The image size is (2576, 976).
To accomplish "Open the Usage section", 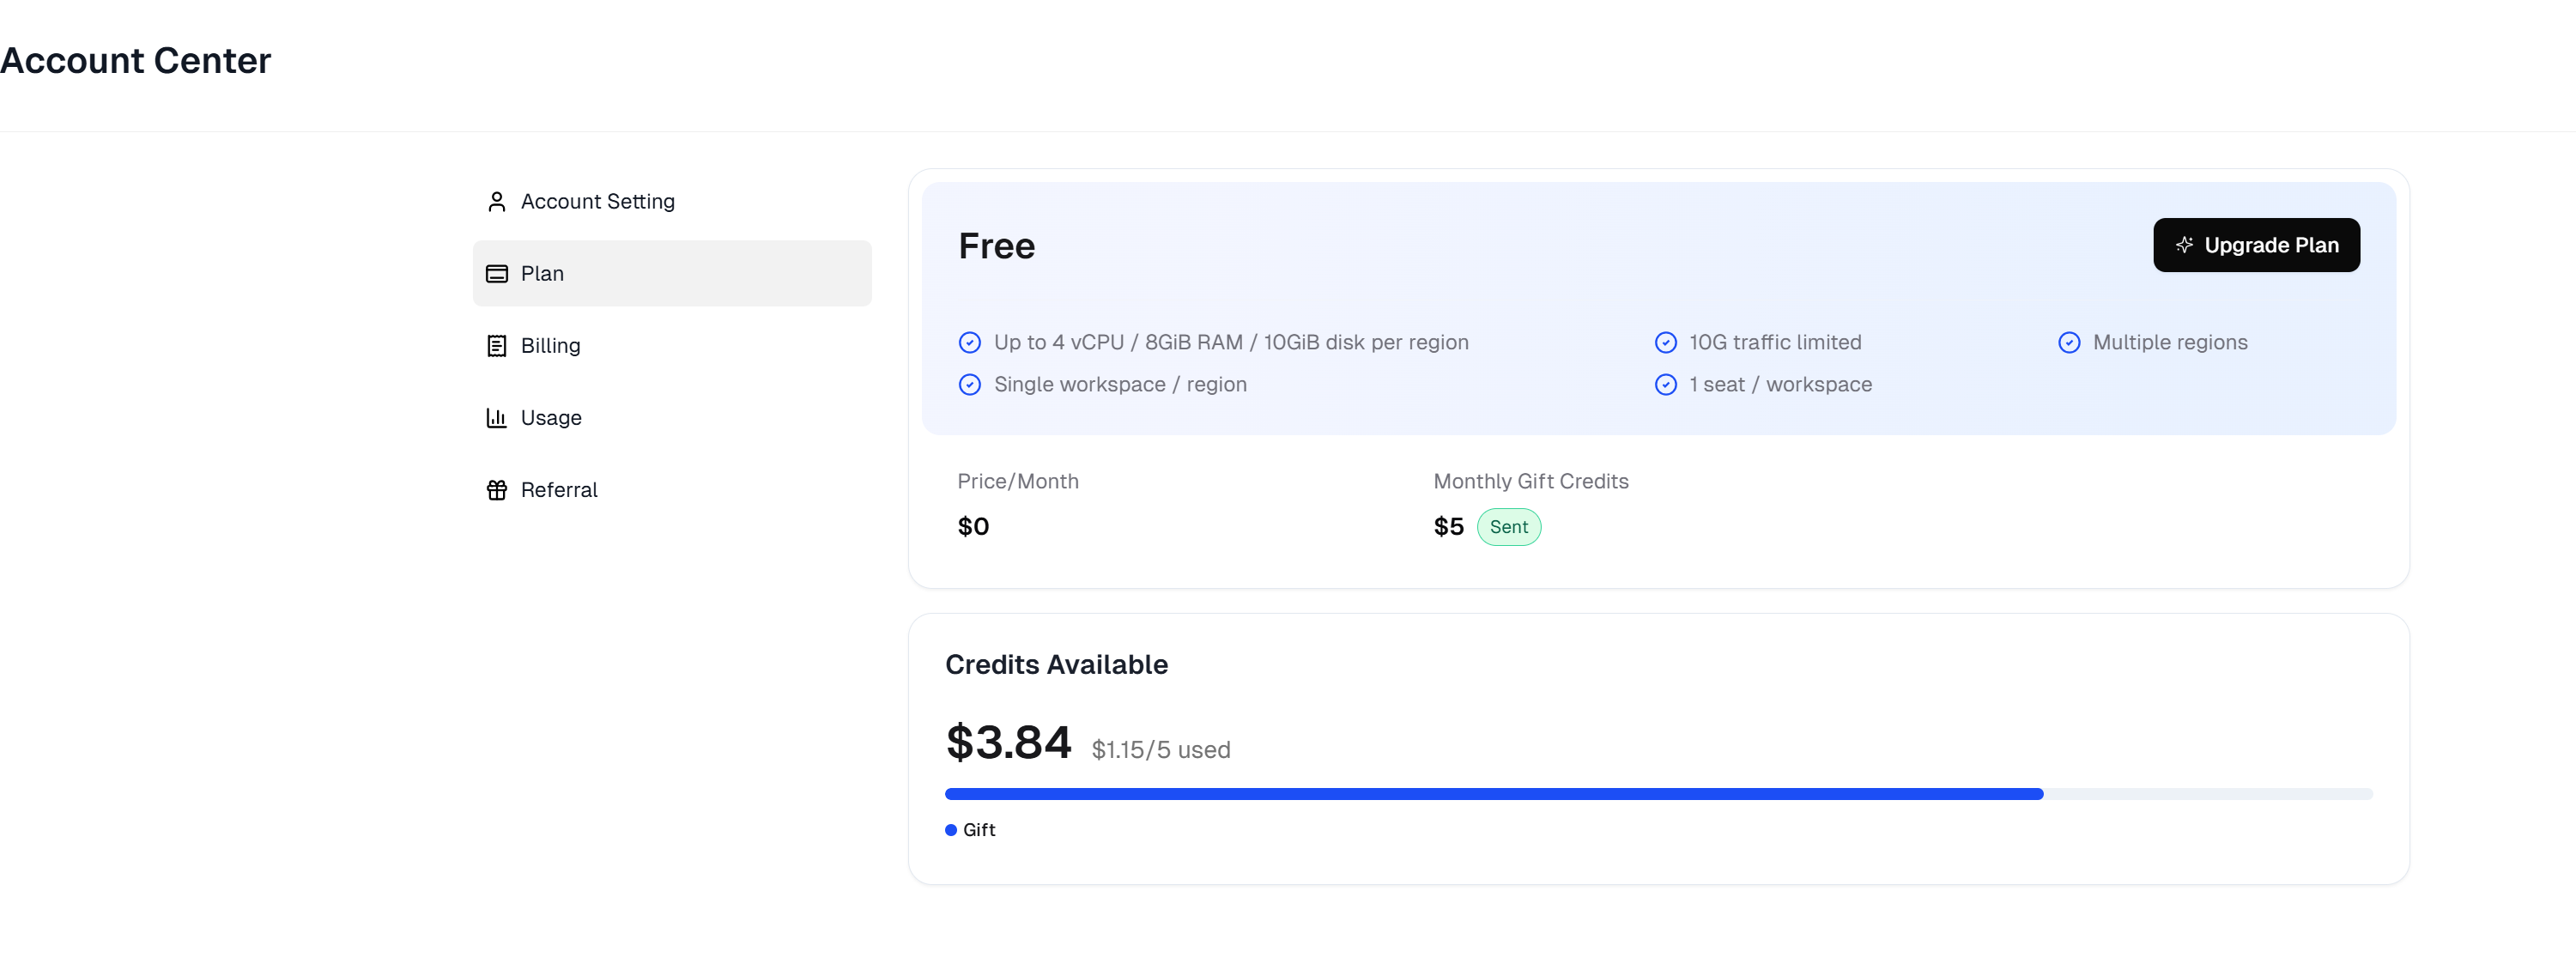I will pos(672,418).
